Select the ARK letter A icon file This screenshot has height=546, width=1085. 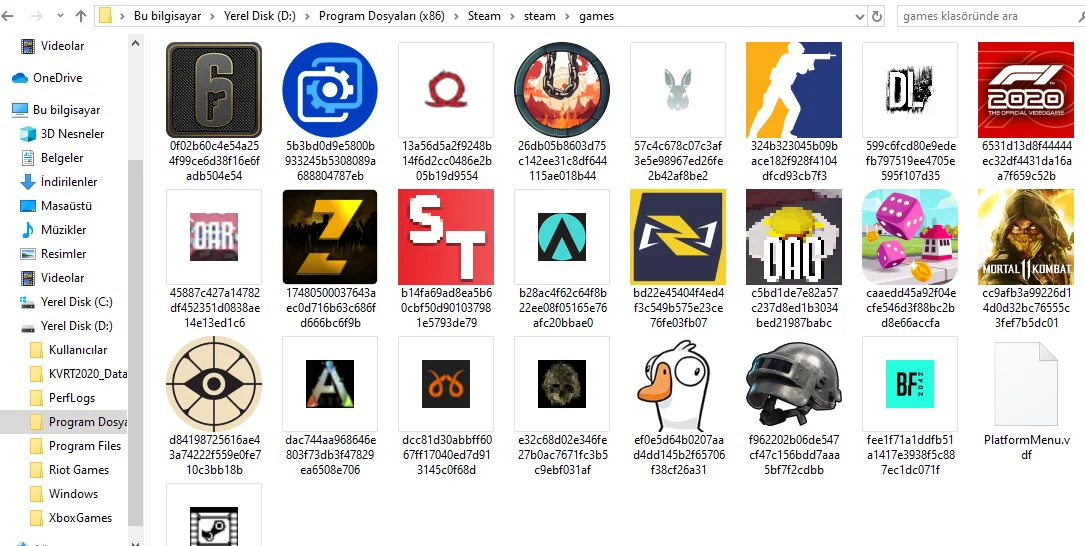point(330,384)
